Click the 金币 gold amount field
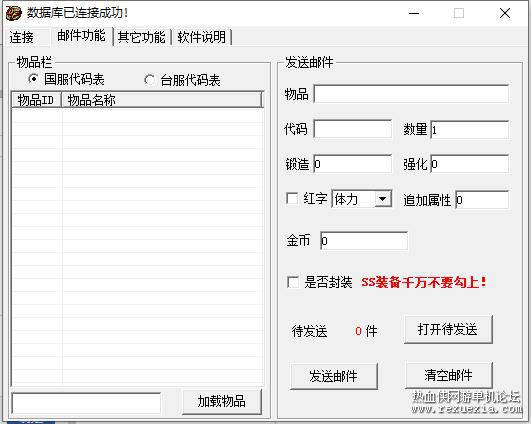The image size is (531, 424). coord(364,241)
